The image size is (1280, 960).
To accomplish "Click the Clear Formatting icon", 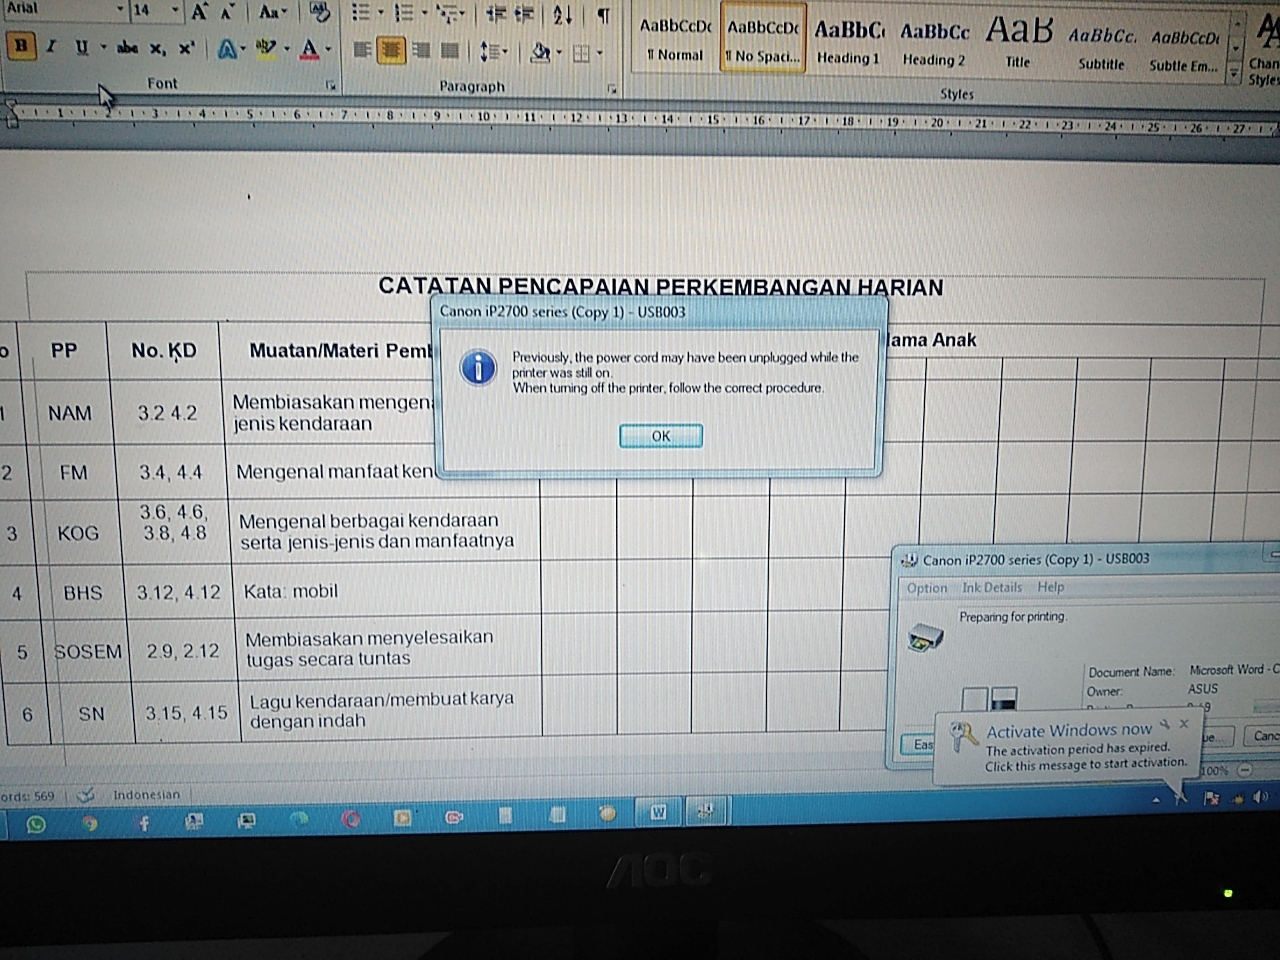I will 320,12.
